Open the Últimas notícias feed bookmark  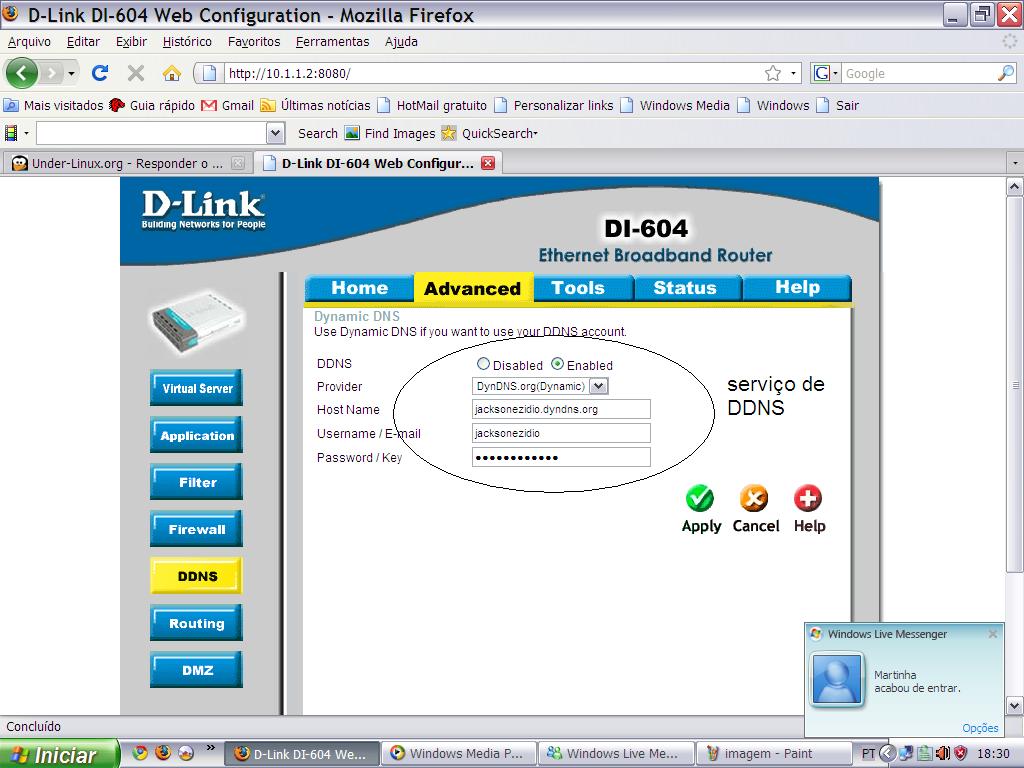pos(315,105)
